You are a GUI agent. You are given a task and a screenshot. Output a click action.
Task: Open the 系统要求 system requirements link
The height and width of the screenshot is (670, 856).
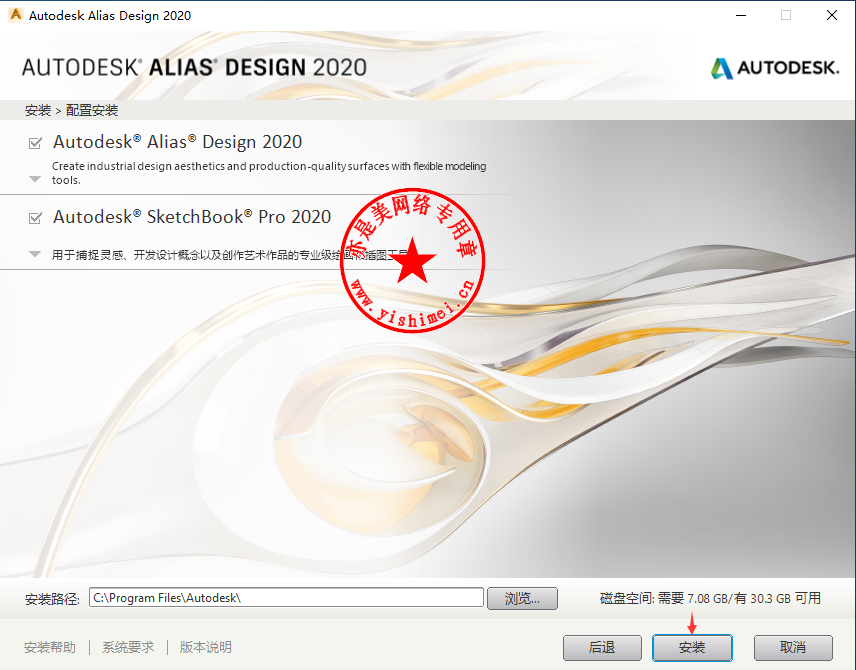tap(128, 647)
